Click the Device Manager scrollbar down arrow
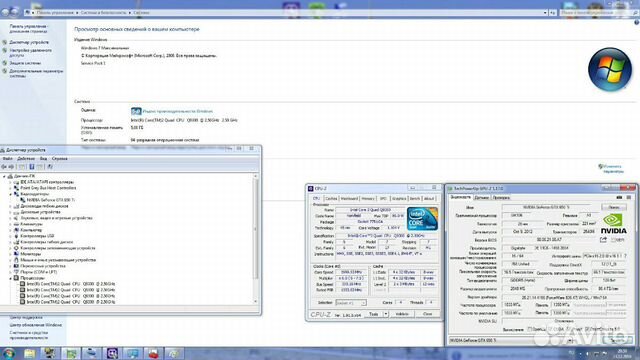 [x=256, y=301]
